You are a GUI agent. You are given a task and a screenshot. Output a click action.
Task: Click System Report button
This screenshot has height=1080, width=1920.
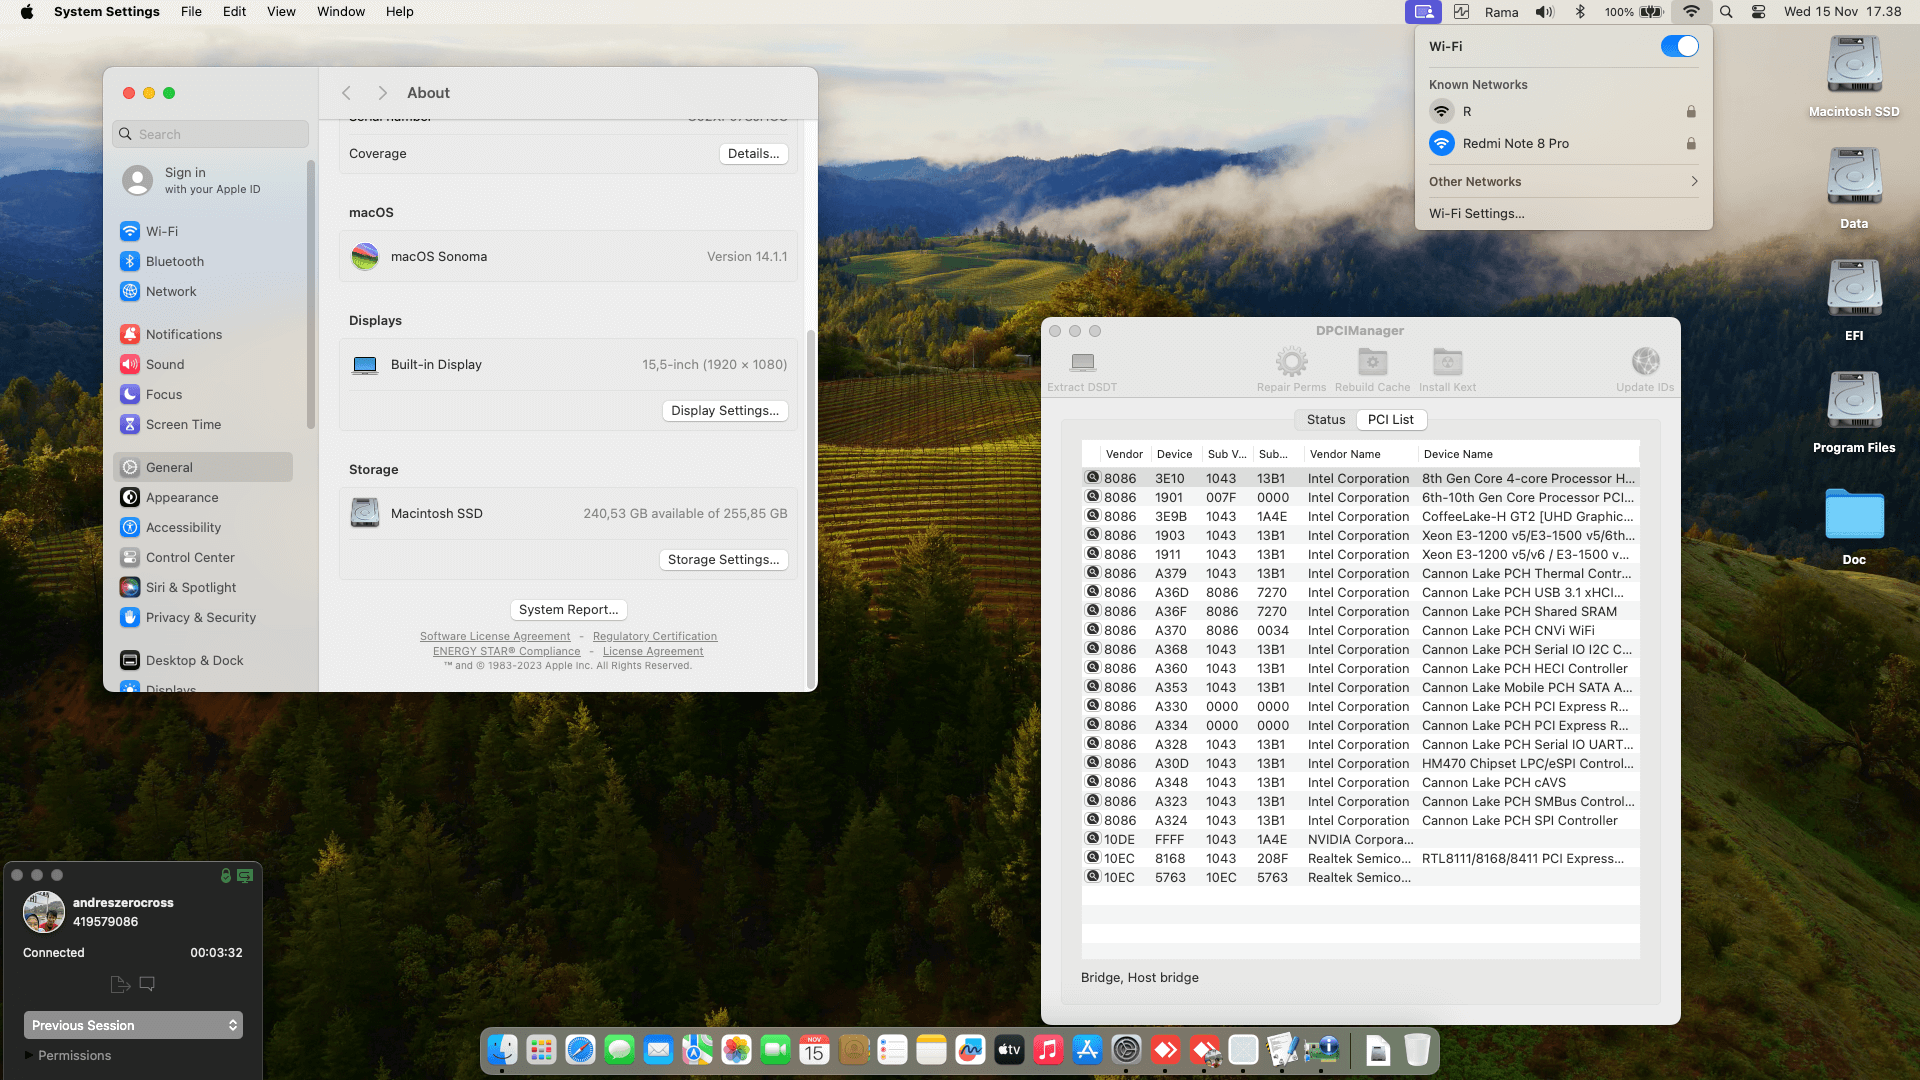568,610
